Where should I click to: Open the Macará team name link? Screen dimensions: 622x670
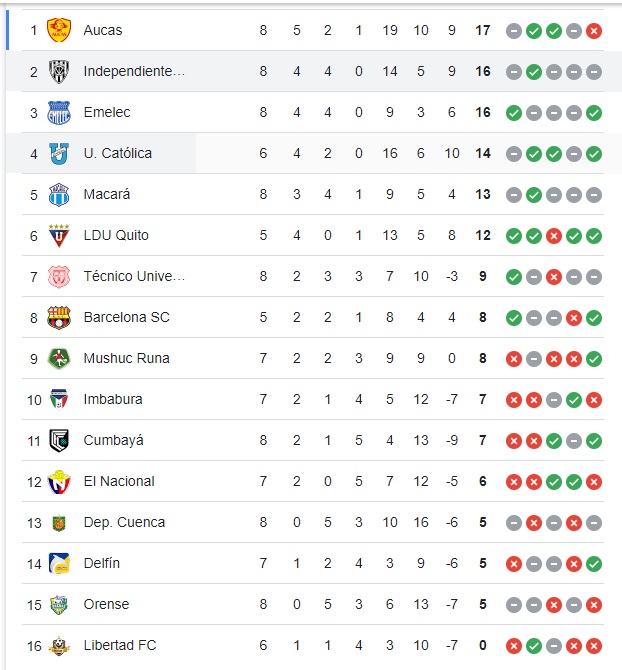[107, 194]
